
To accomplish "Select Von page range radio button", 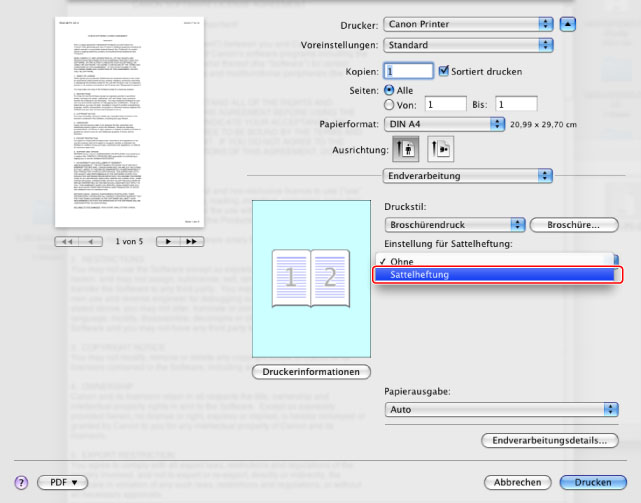I will (390, 104).
